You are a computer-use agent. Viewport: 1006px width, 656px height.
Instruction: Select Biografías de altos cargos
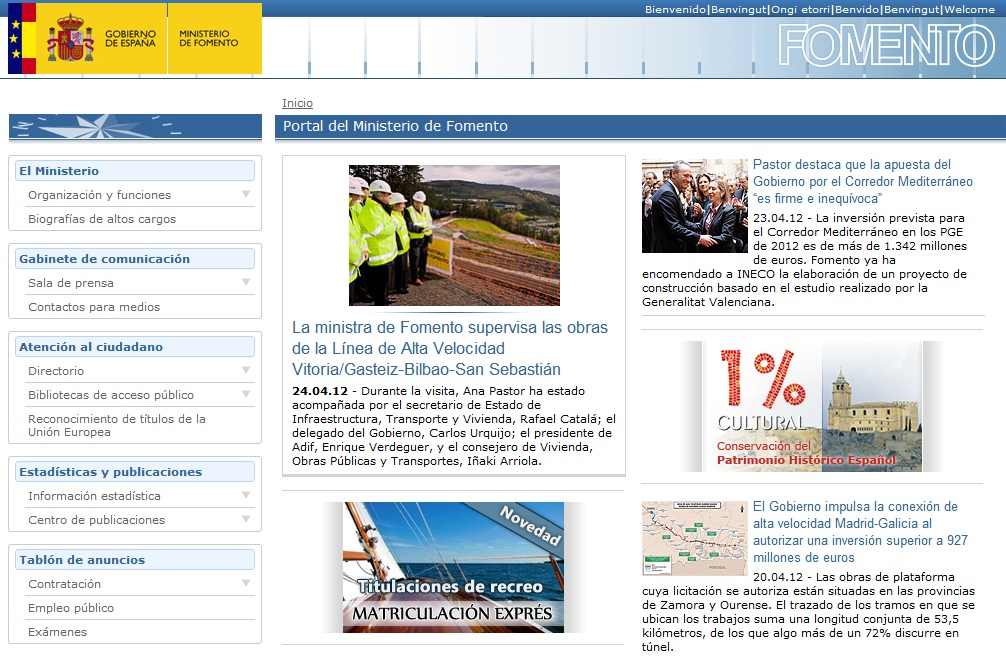click(x=102, y=219)
